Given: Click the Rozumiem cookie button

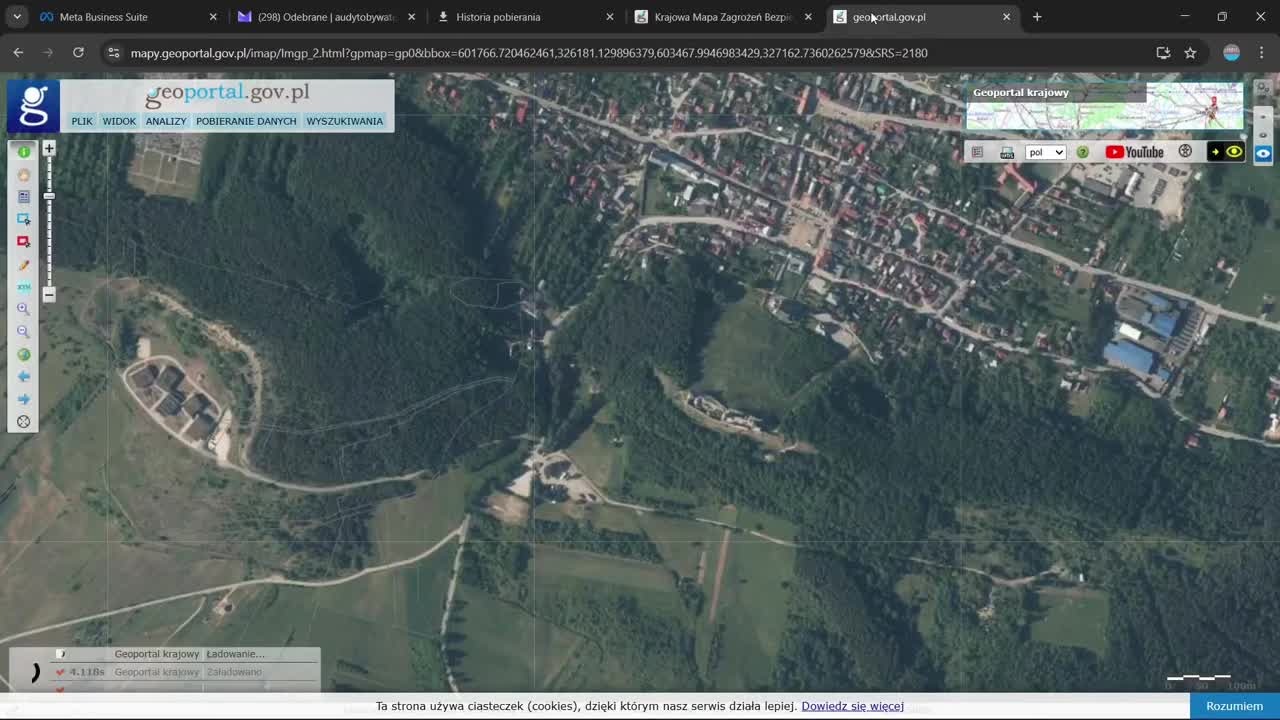Looking at the screenshot, I should click(x=1234, y=706).
